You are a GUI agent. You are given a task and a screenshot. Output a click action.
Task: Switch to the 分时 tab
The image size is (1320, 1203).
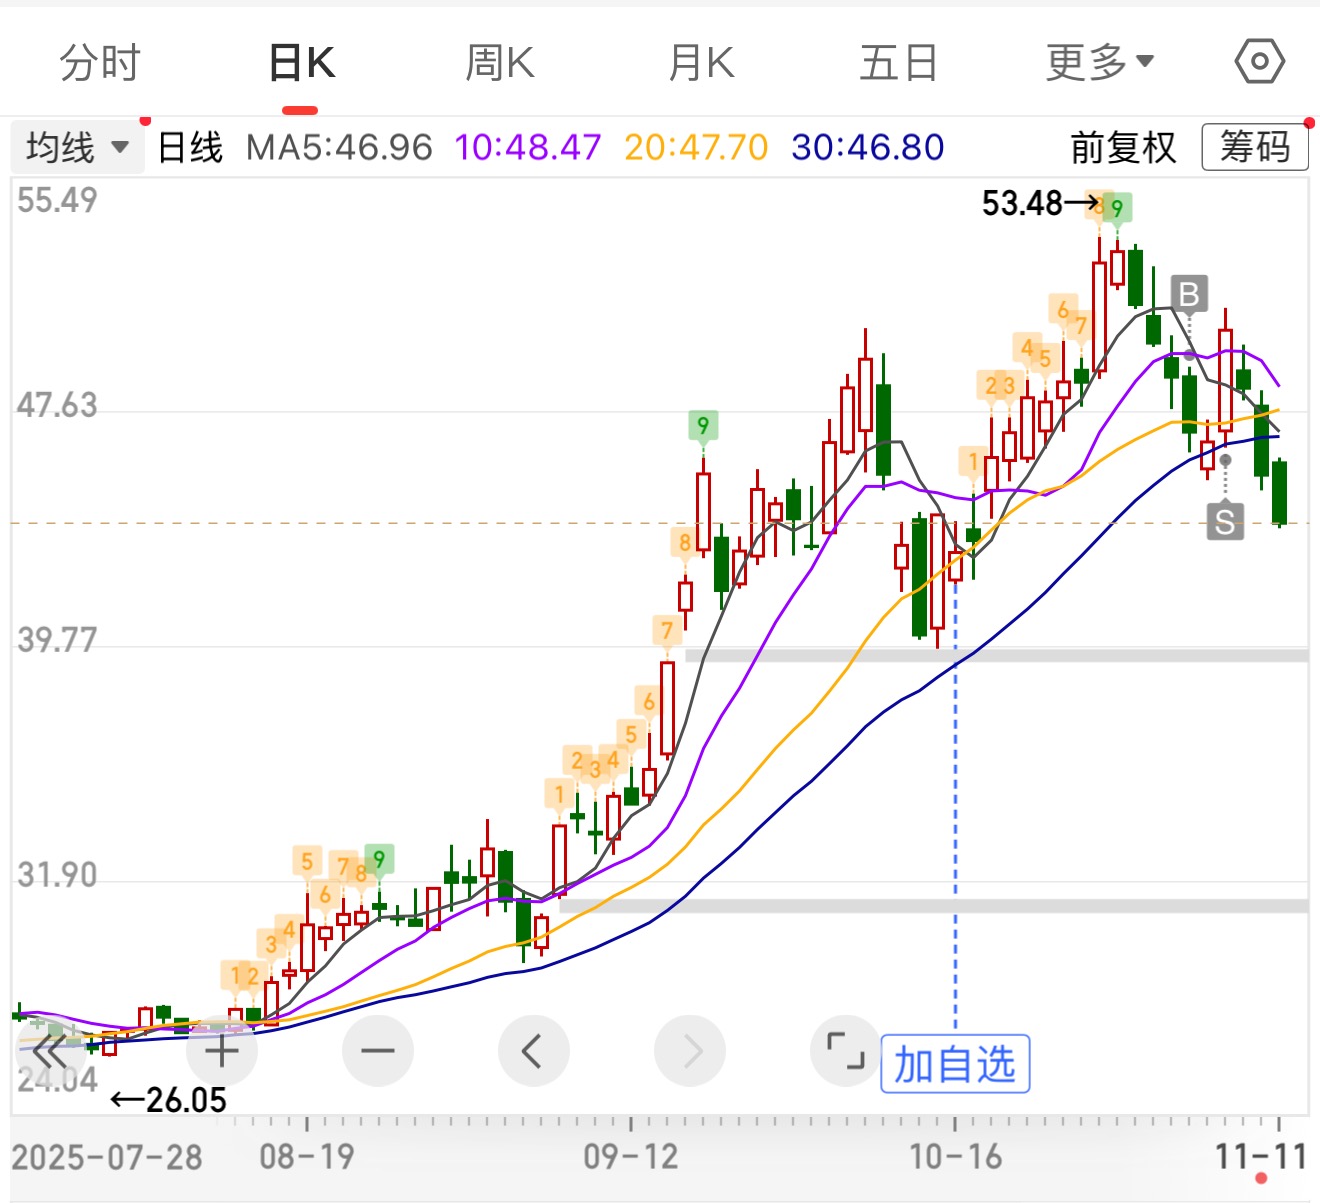pos(100,63)
